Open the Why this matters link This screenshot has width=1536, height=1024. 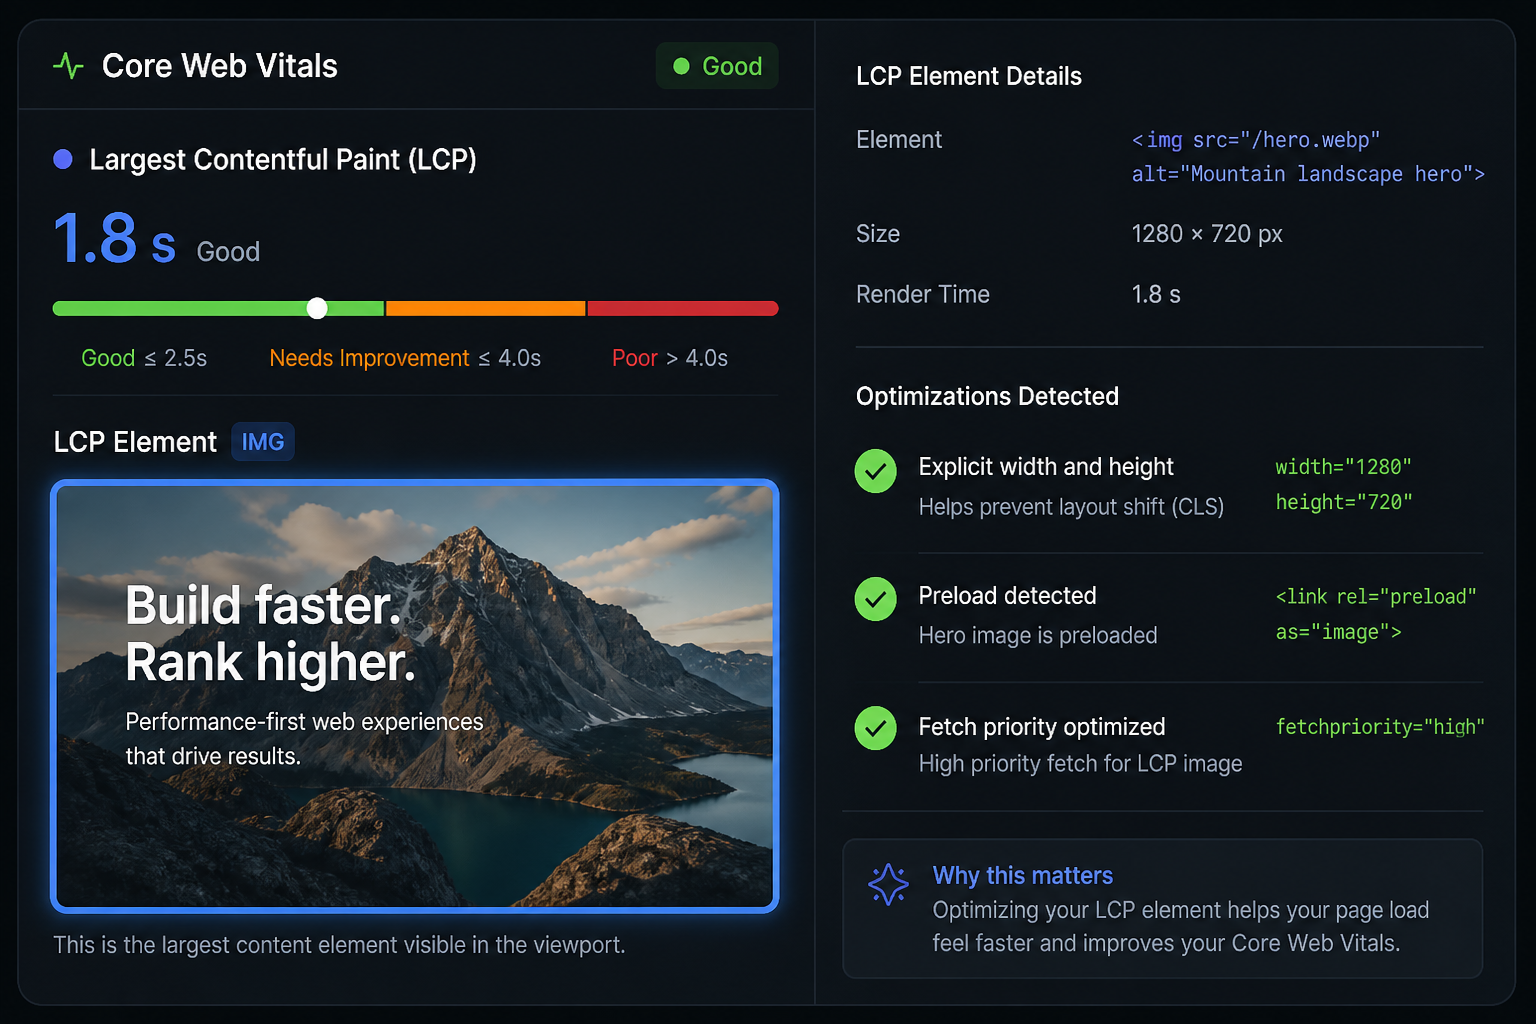[x=1022, y=876]
